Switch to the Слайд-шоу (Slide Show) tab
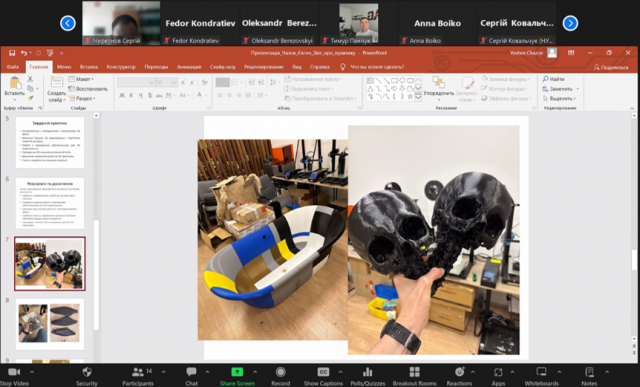 click(x=223, y=67)
